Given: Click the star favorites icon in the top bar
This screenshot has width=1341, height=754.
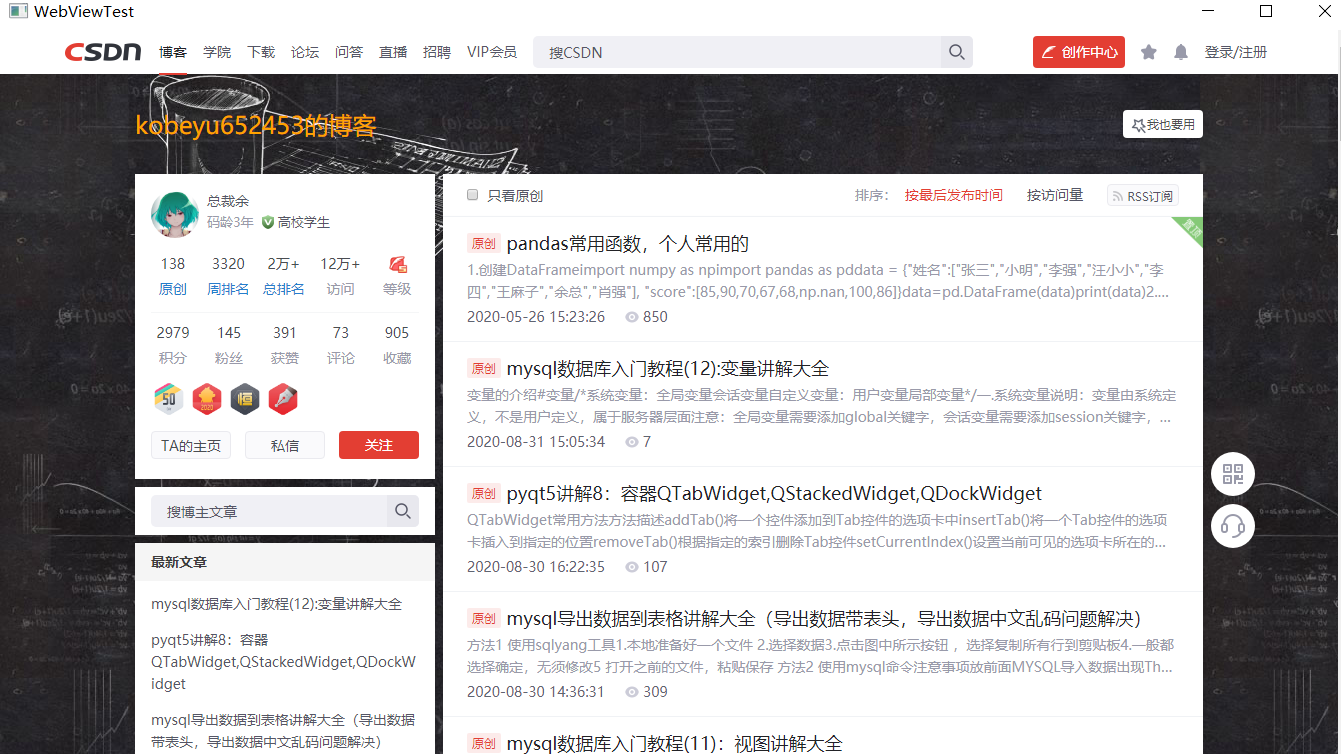Looking at the screenshot, I should point(1148,51).
